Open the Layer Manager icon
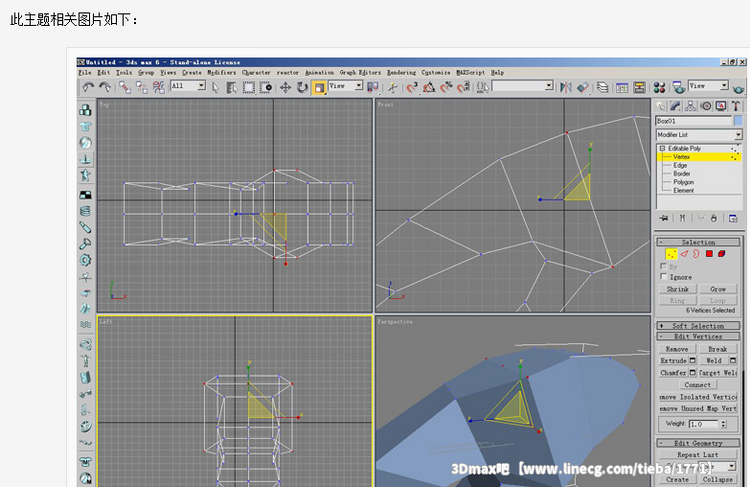Image resolution: width=750 pixels, height=487 pixels. point(603,87)
